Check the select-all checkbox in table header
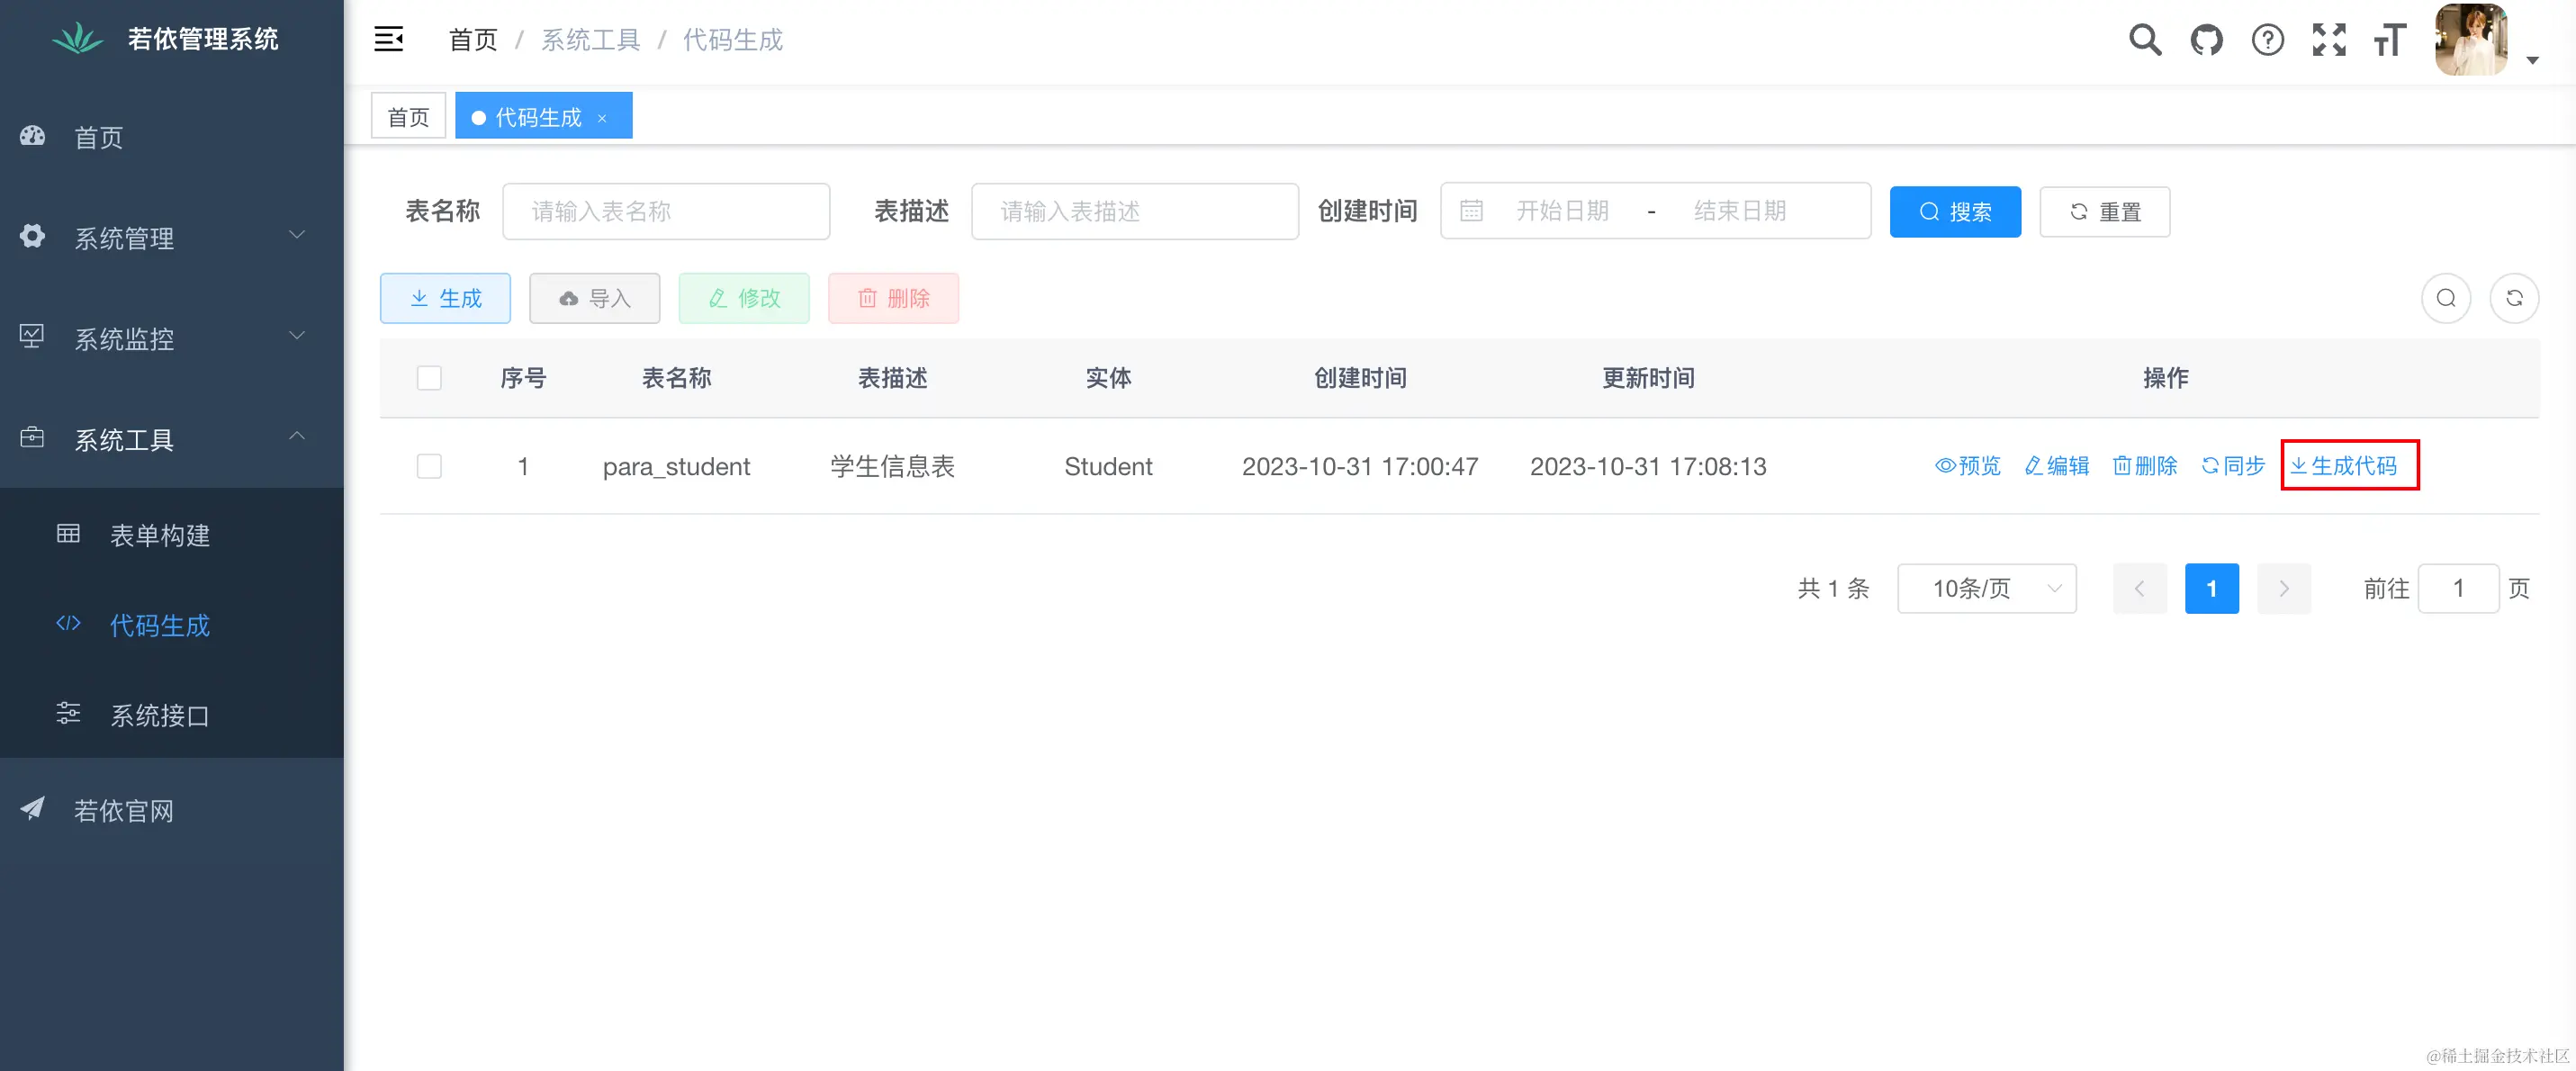 click(429, 378)
